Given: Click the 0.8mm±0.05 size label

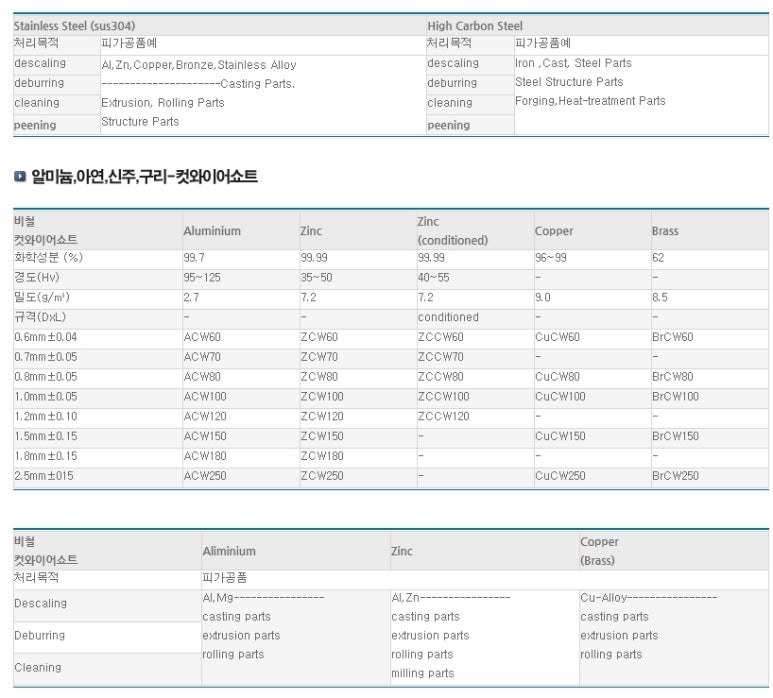Looking at the screenshot, I should [45, 377].
